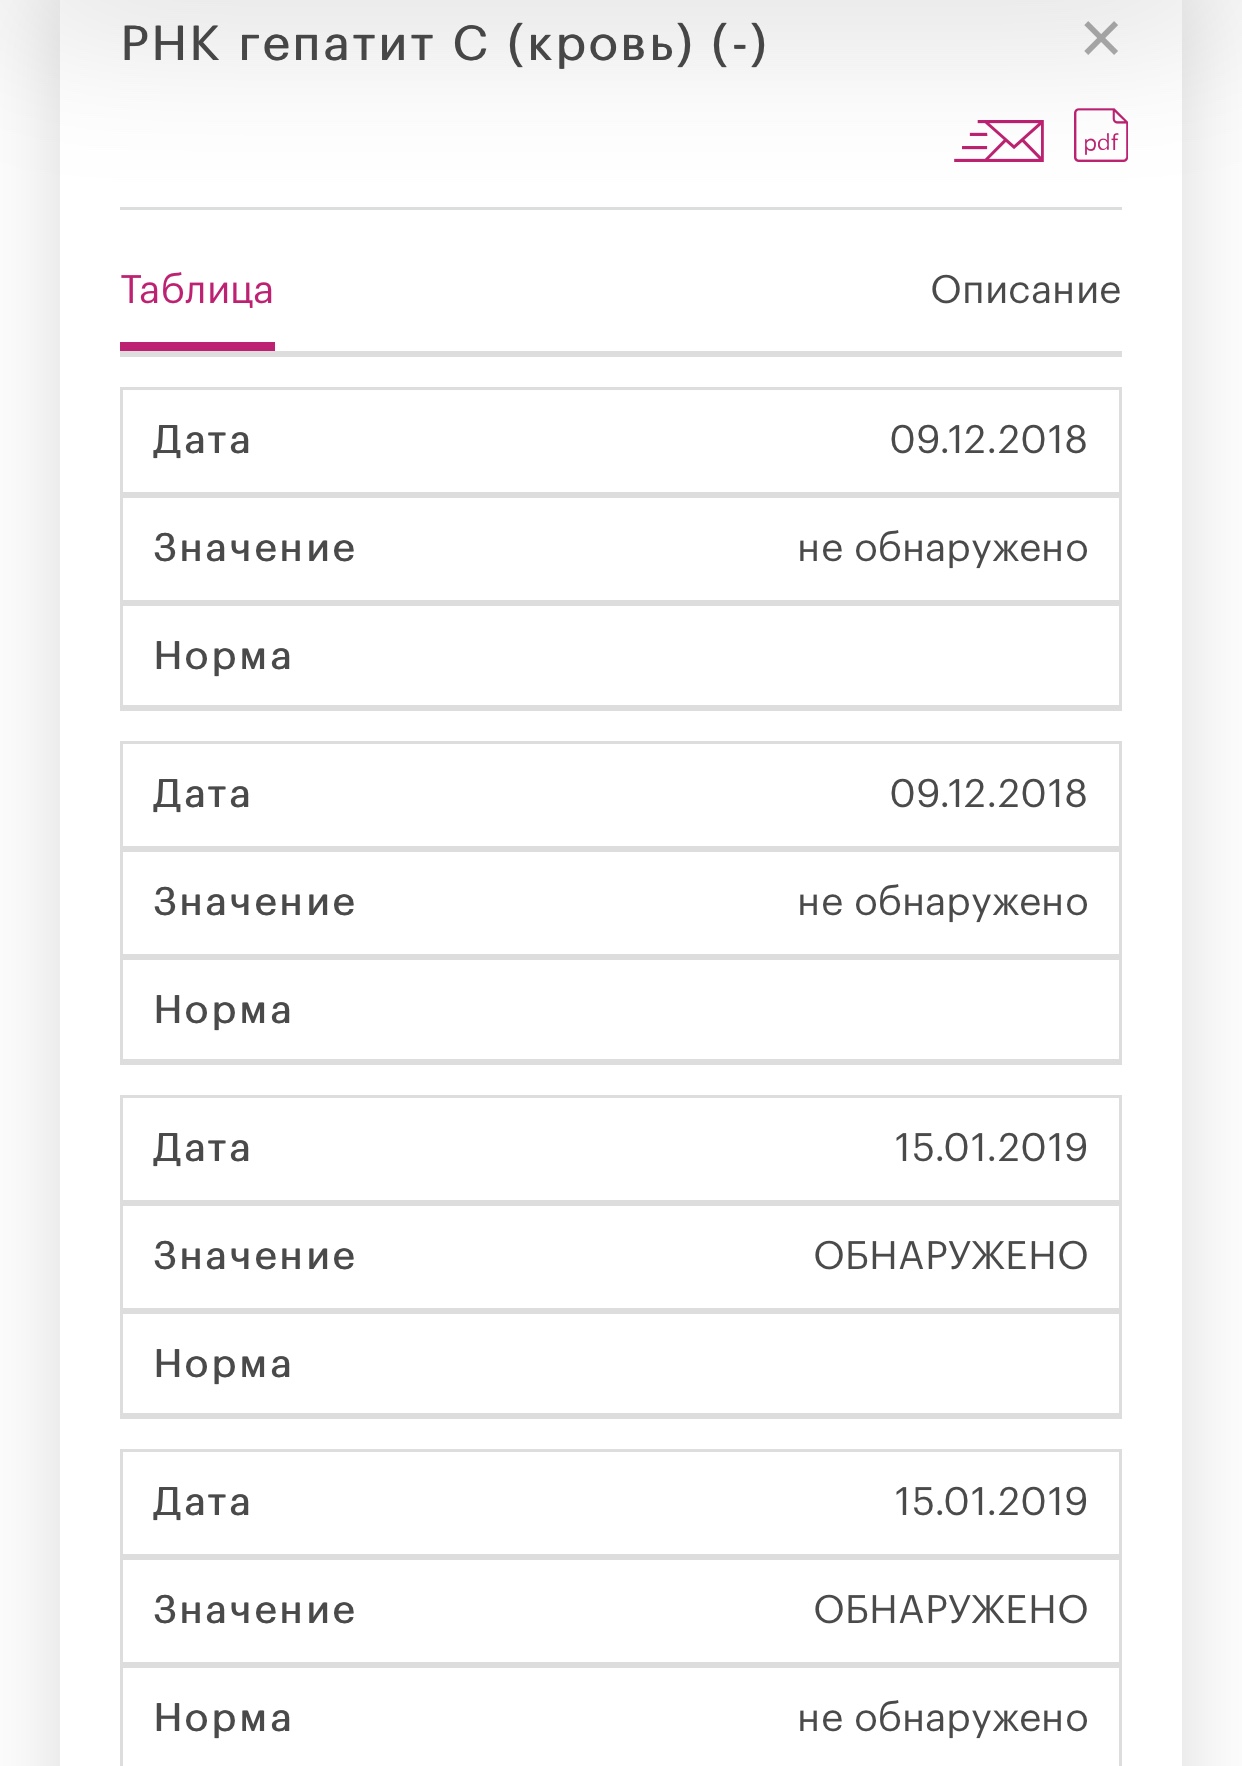Click fourth record's ОБНАРУЖЕНО value

[x=950, y=1611]
